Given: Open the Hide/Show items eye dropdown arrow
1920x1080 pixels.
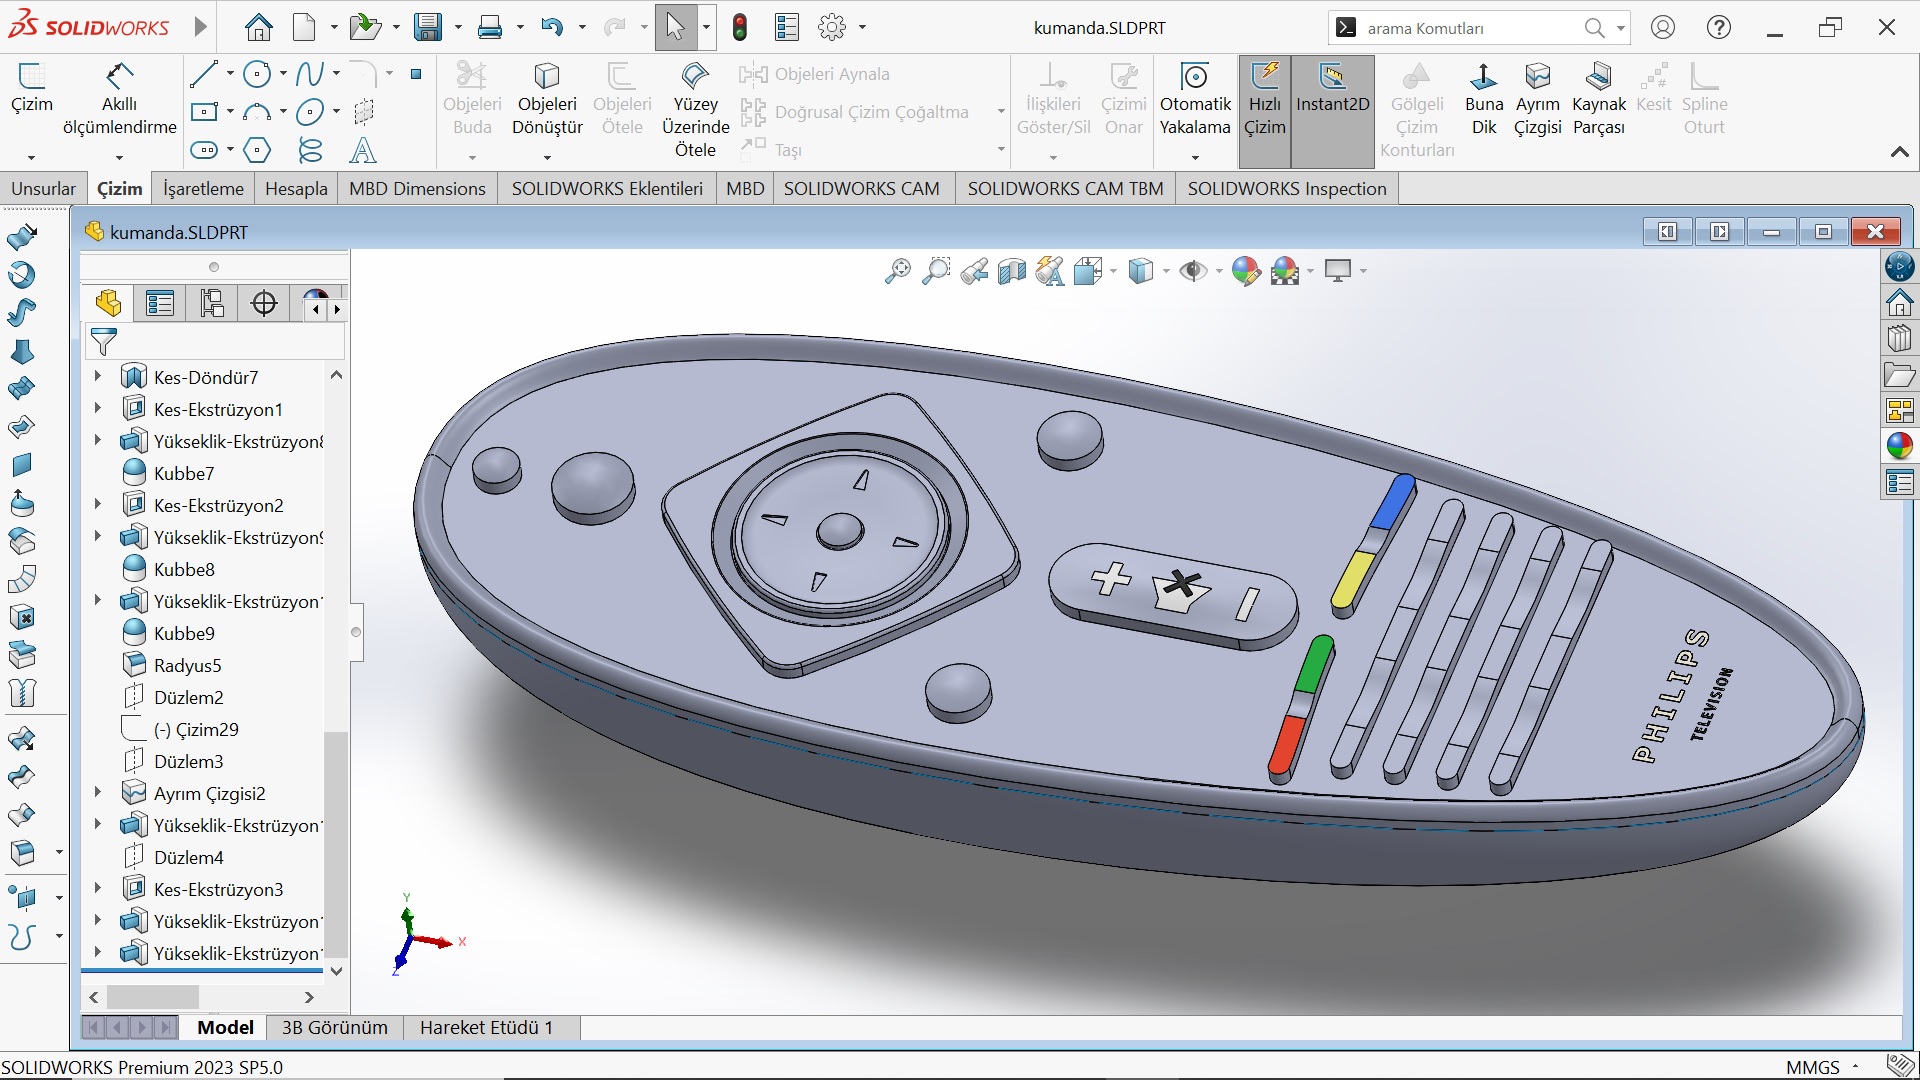Looking at the screenshot, I should click(1219, 272).
